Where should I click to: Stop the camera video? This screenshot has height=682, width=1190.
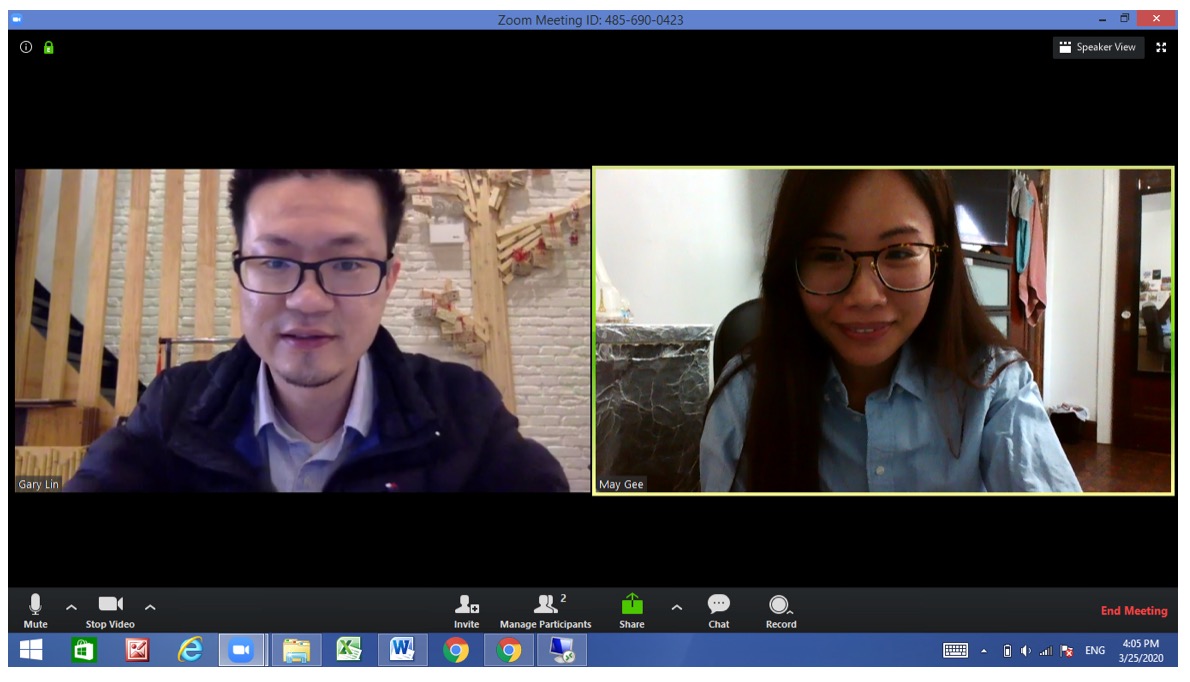[110, 611]
